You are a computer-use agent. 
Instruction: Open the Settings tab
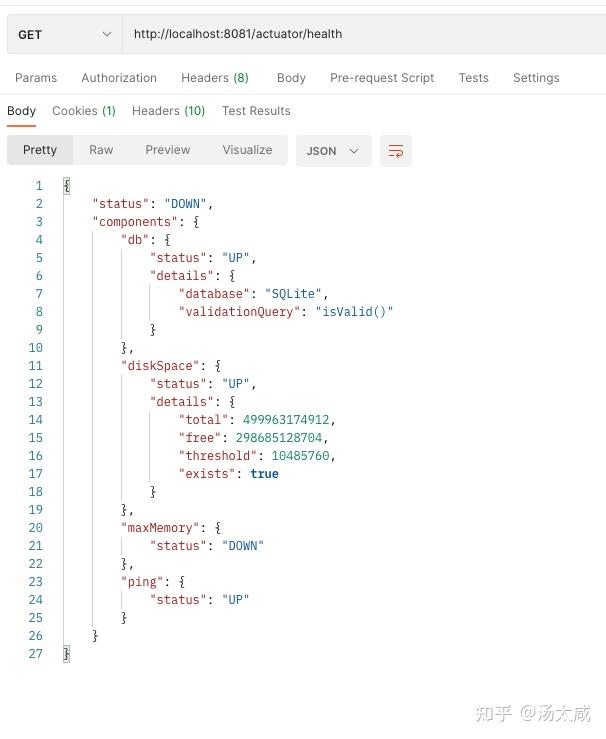click(536, 78)
